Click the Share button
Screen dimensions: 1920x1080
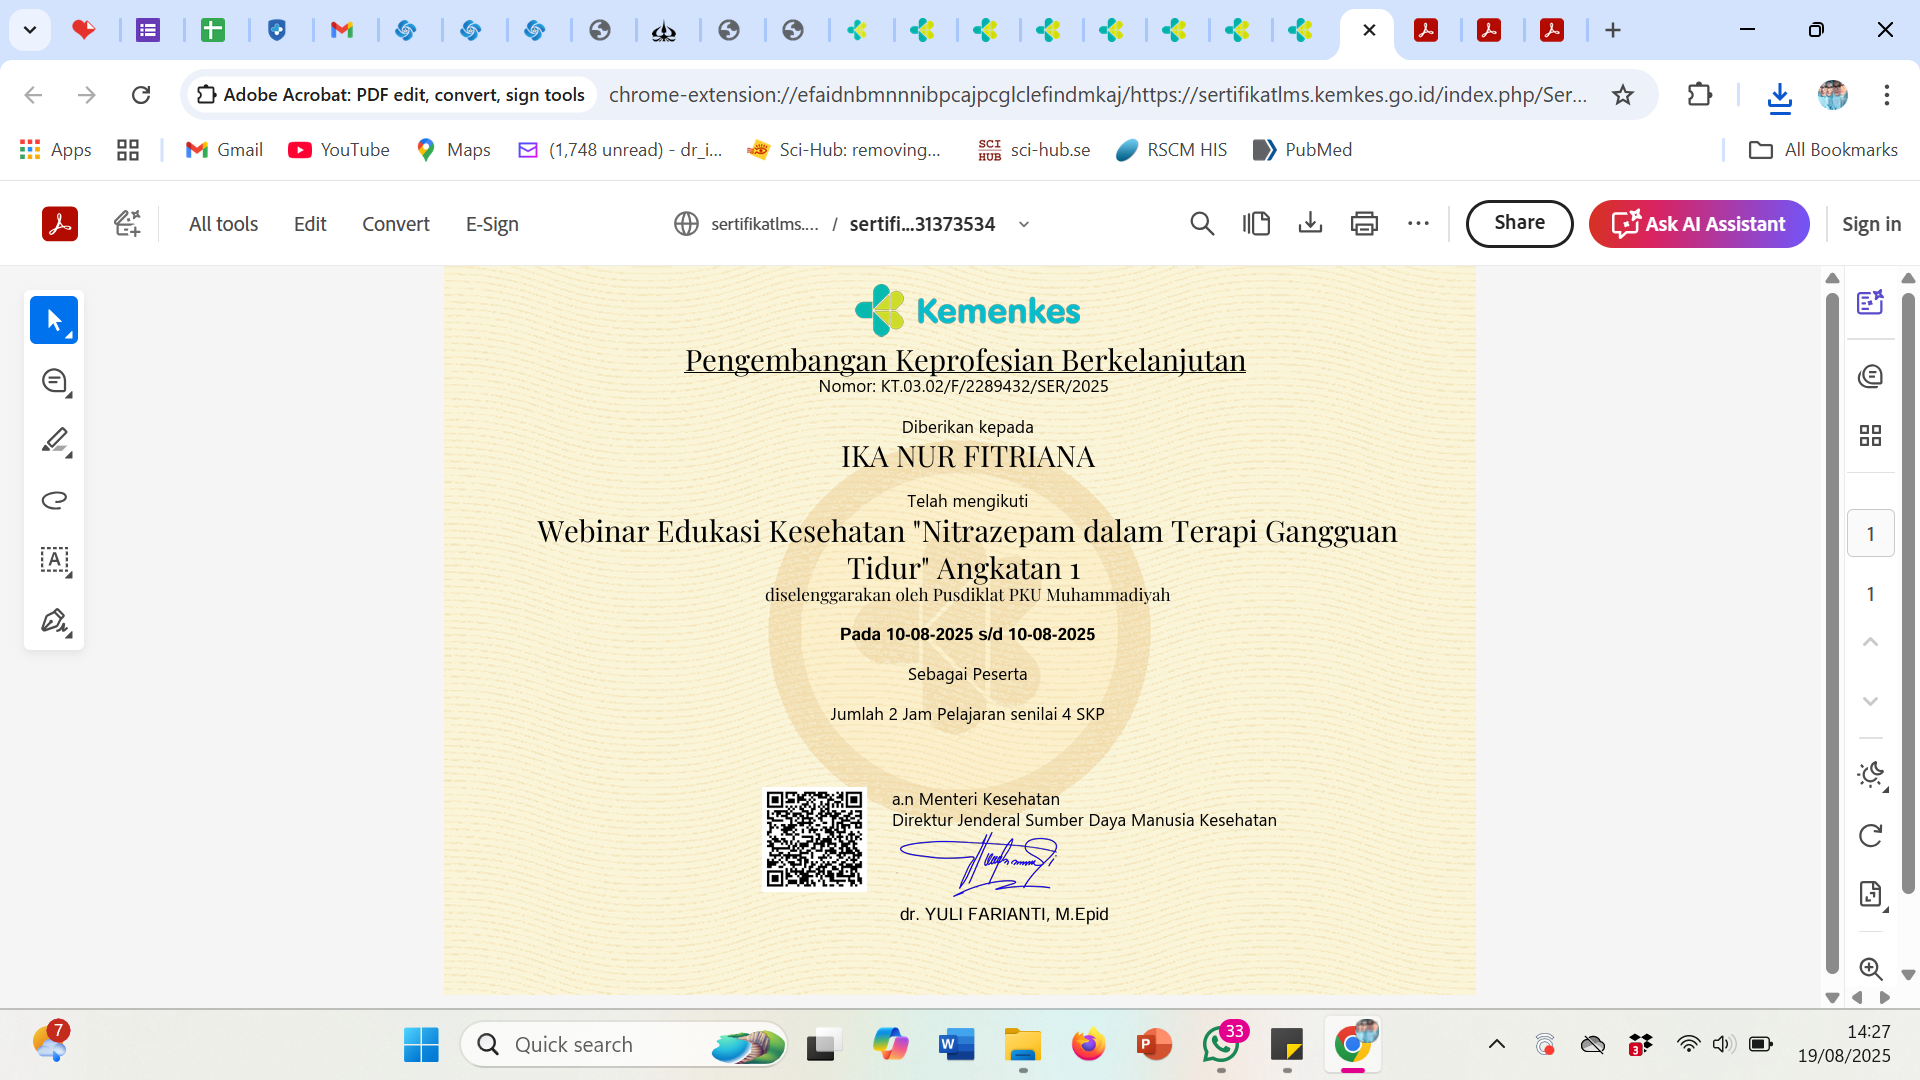click(x=1519, y=223)
